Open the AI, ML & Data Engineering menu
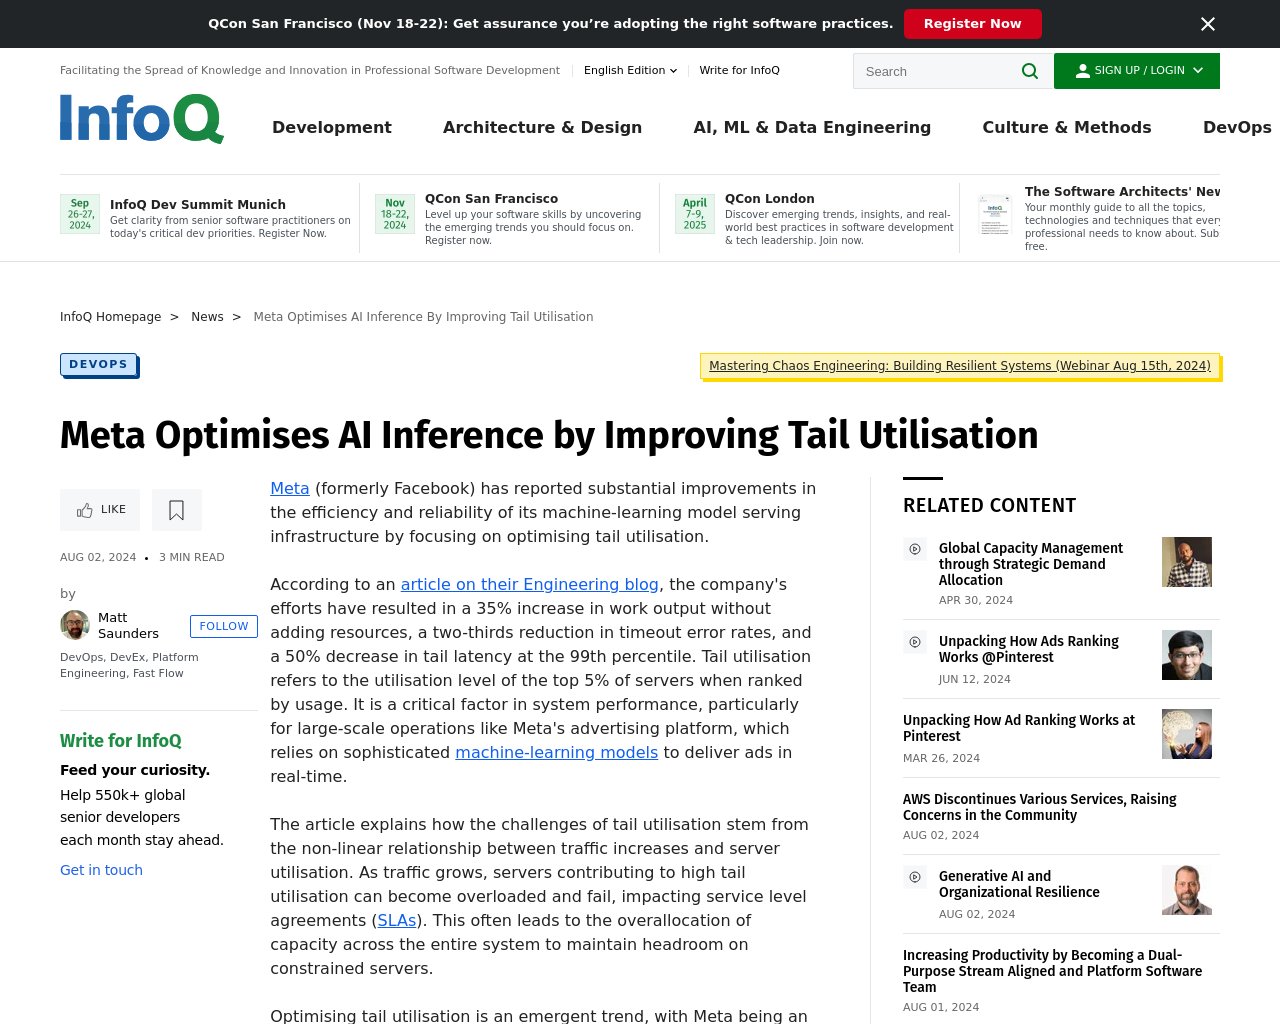The width and height of the screenshot is (1280, 1024). pyautogui.click(x=812, y=127)
